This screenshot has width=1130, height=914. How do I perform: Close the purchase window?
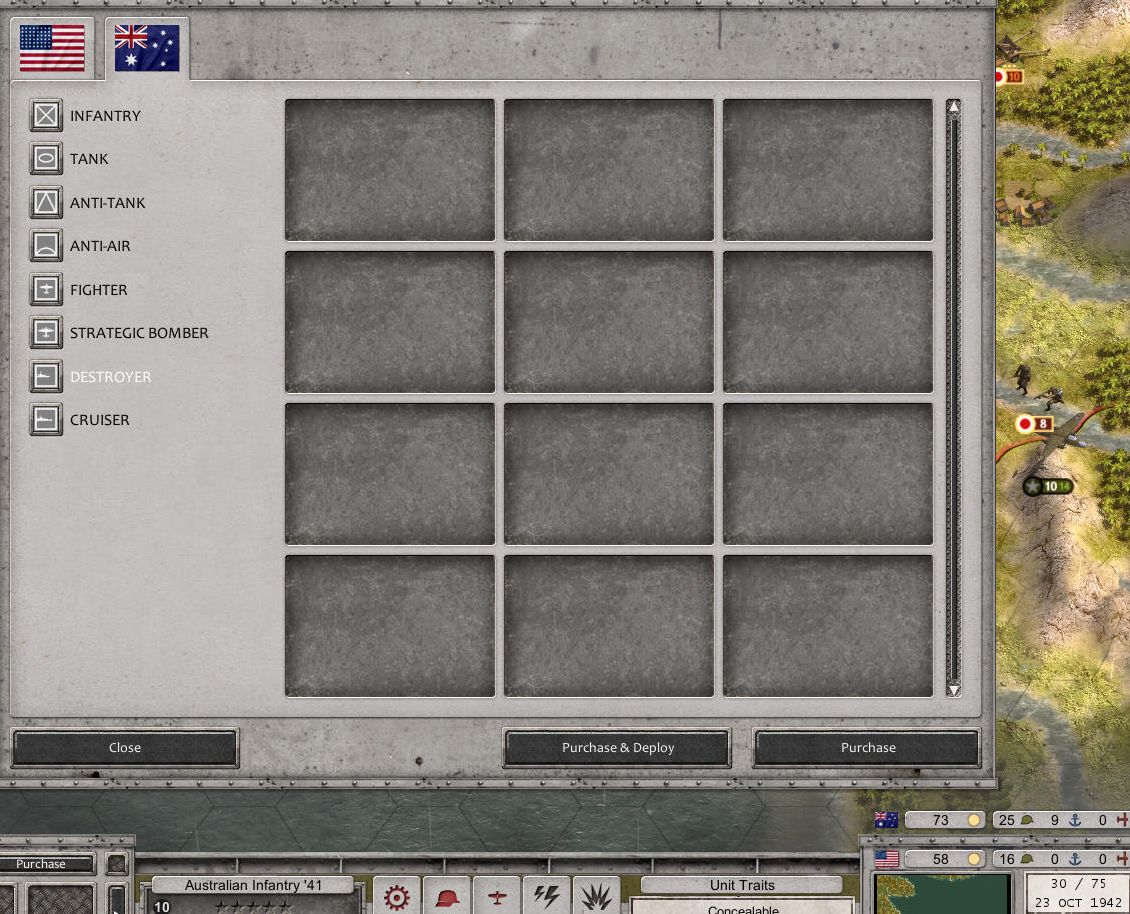click(x=125, y=747)
